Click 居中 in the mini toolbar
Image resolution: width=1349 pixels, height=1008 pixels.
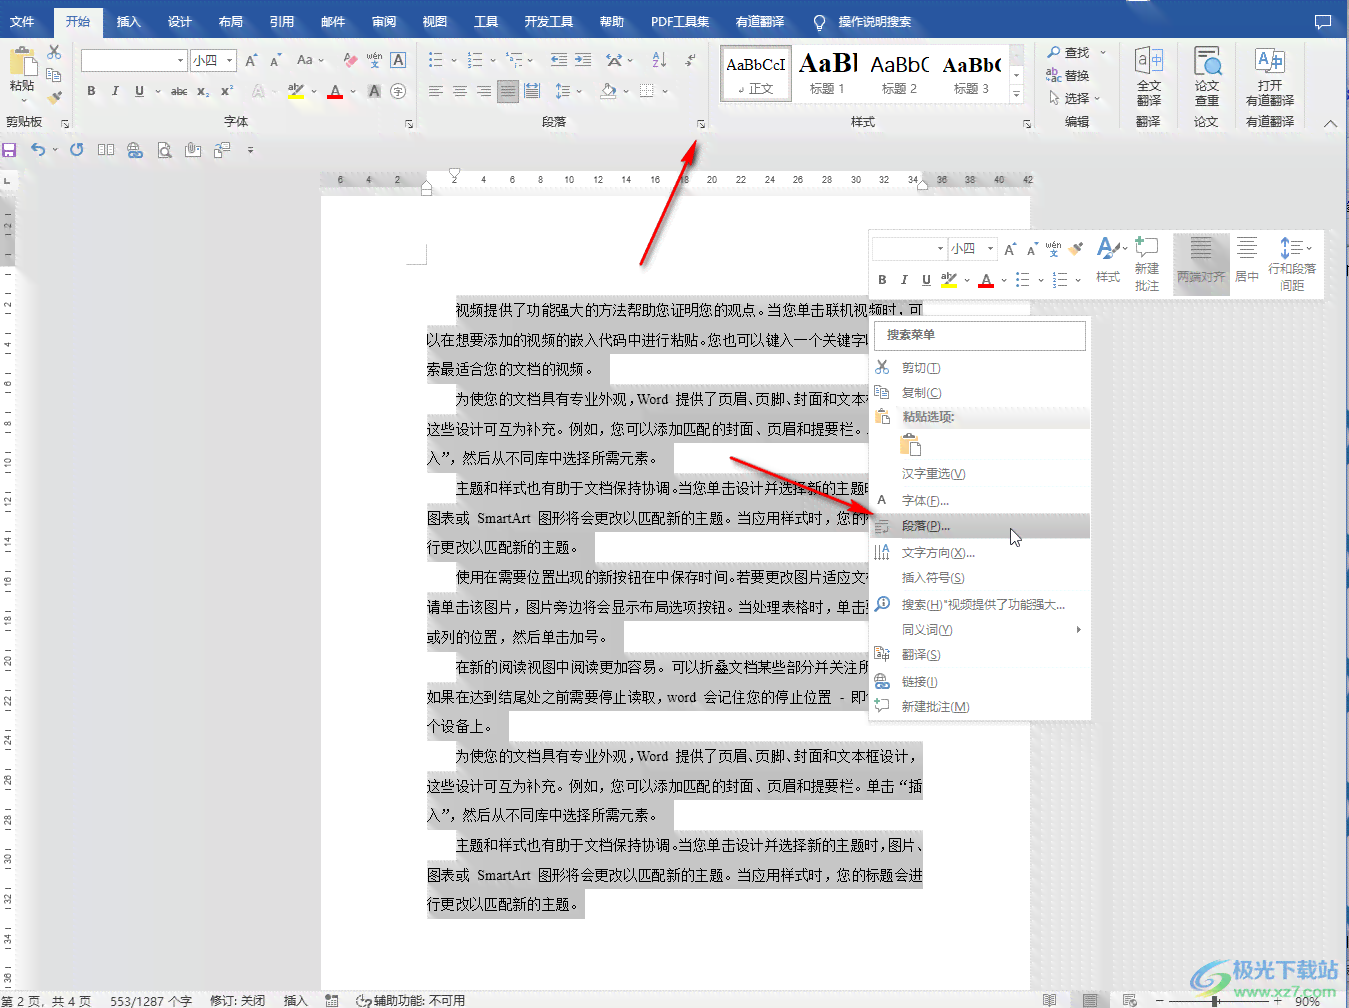coord(1246,264)
